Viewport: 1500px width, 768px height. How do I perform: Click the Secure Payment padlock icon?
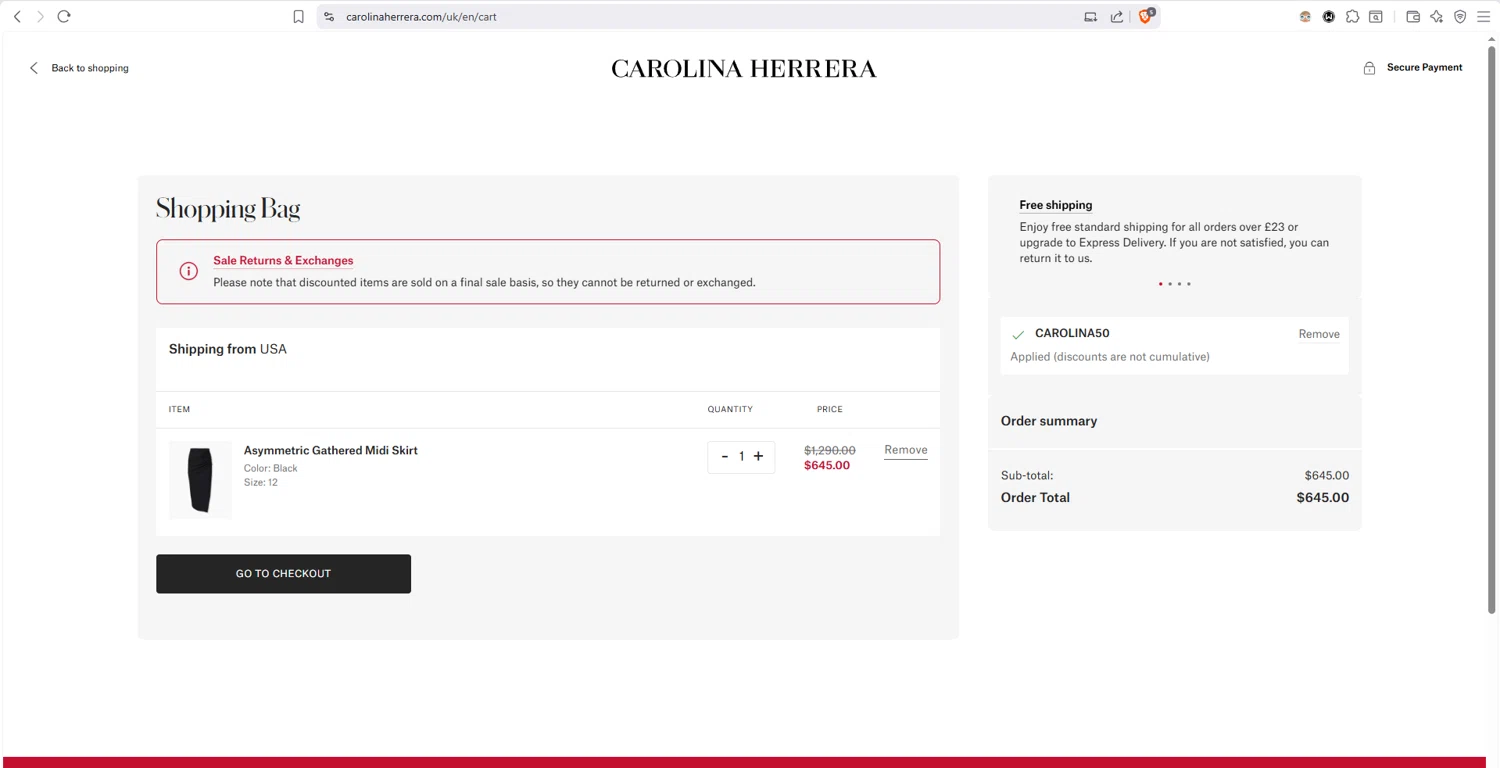click(x=1369, y=68)
